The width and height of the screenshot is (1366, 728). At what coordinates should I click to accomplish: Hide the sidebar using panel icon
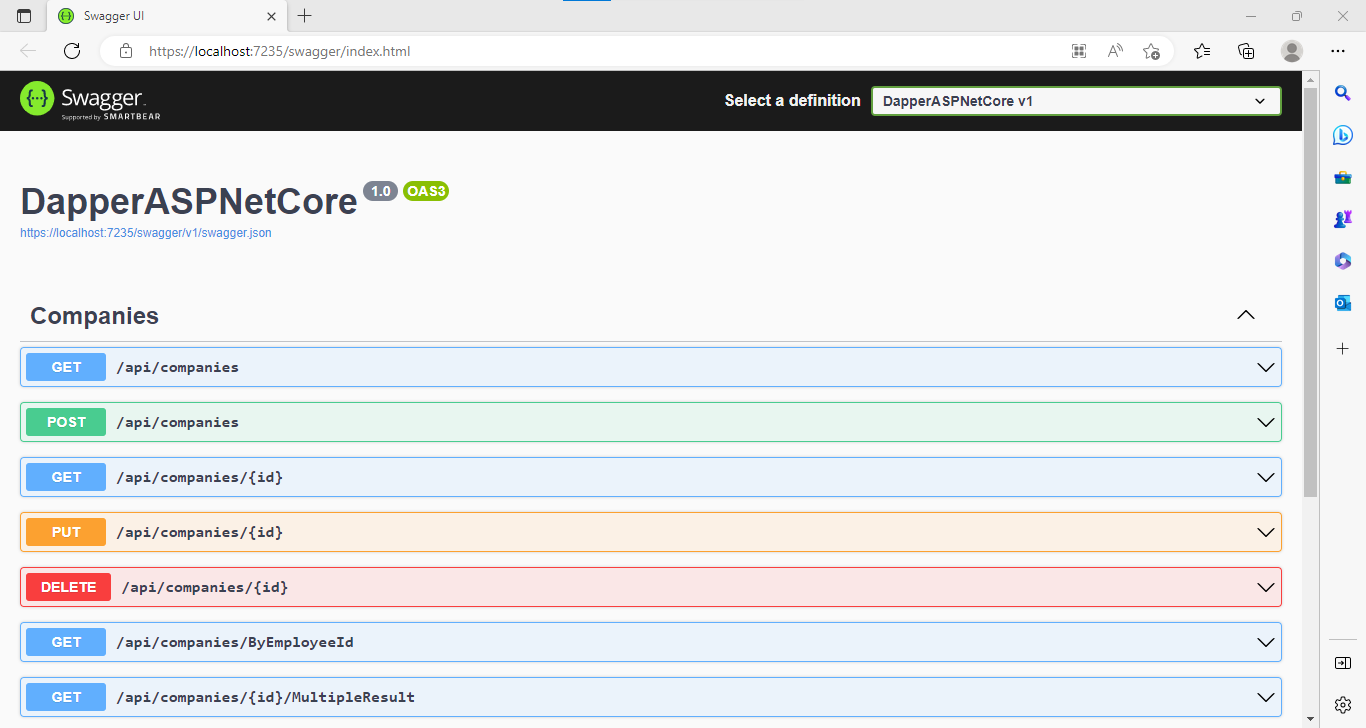click(1343, 663)
